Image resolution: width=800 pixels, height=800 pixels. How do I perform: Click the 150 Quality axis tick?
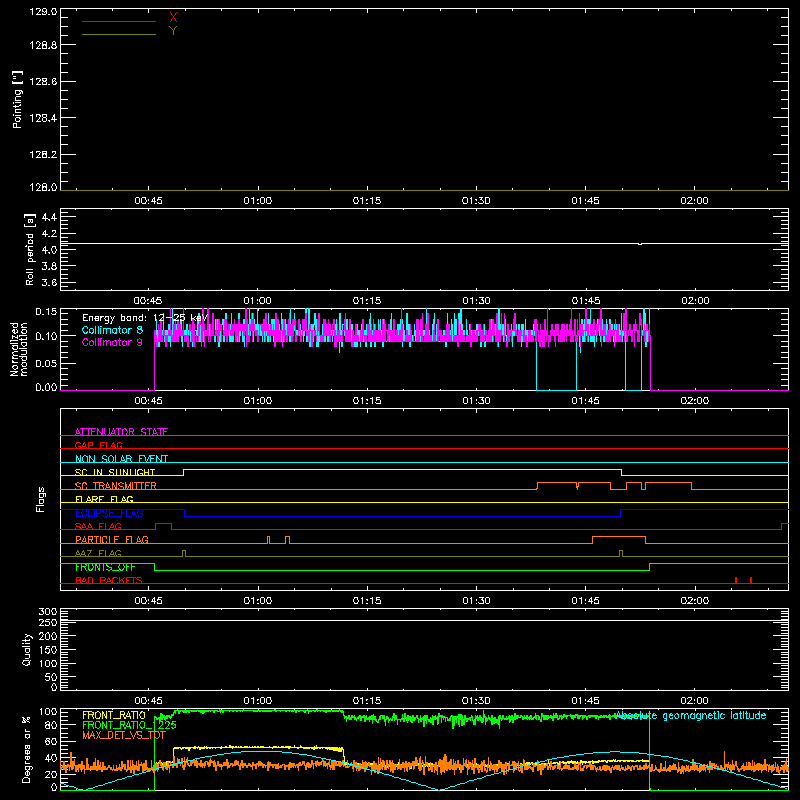coord(48,650)
